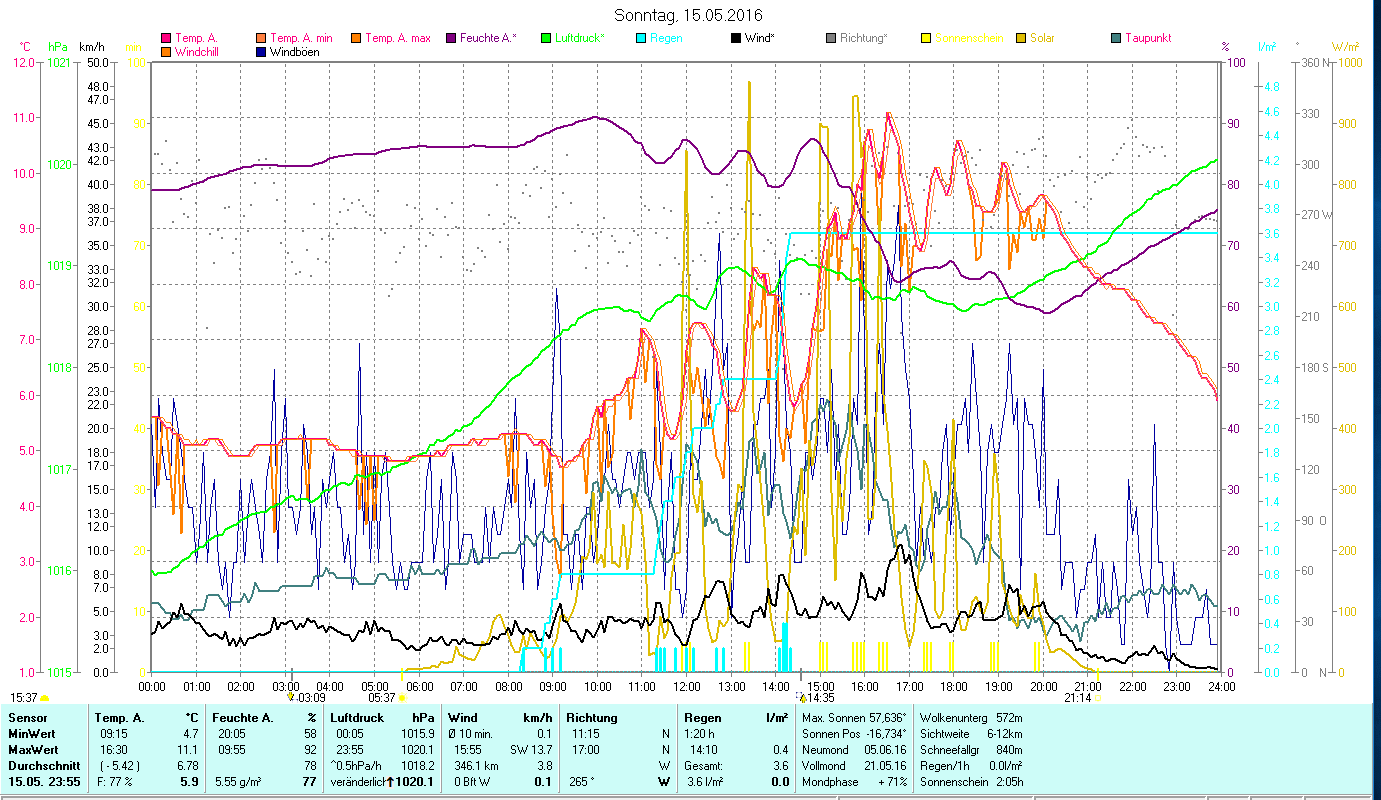Click the black Wind legend square
The width and height of the screenshot is (1381, 800).
[x=735, y=39]
